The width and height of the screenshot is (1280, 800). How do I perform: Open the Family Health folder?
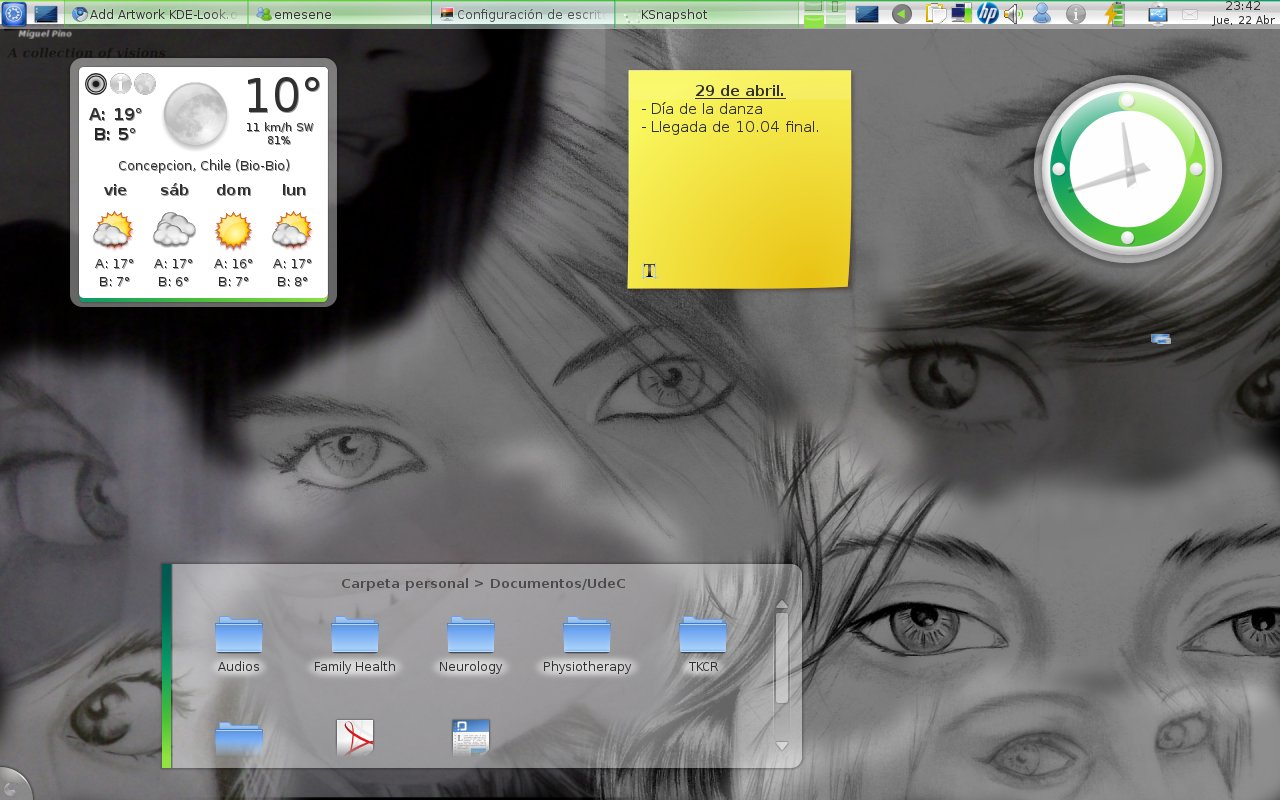tap(355, 646)
